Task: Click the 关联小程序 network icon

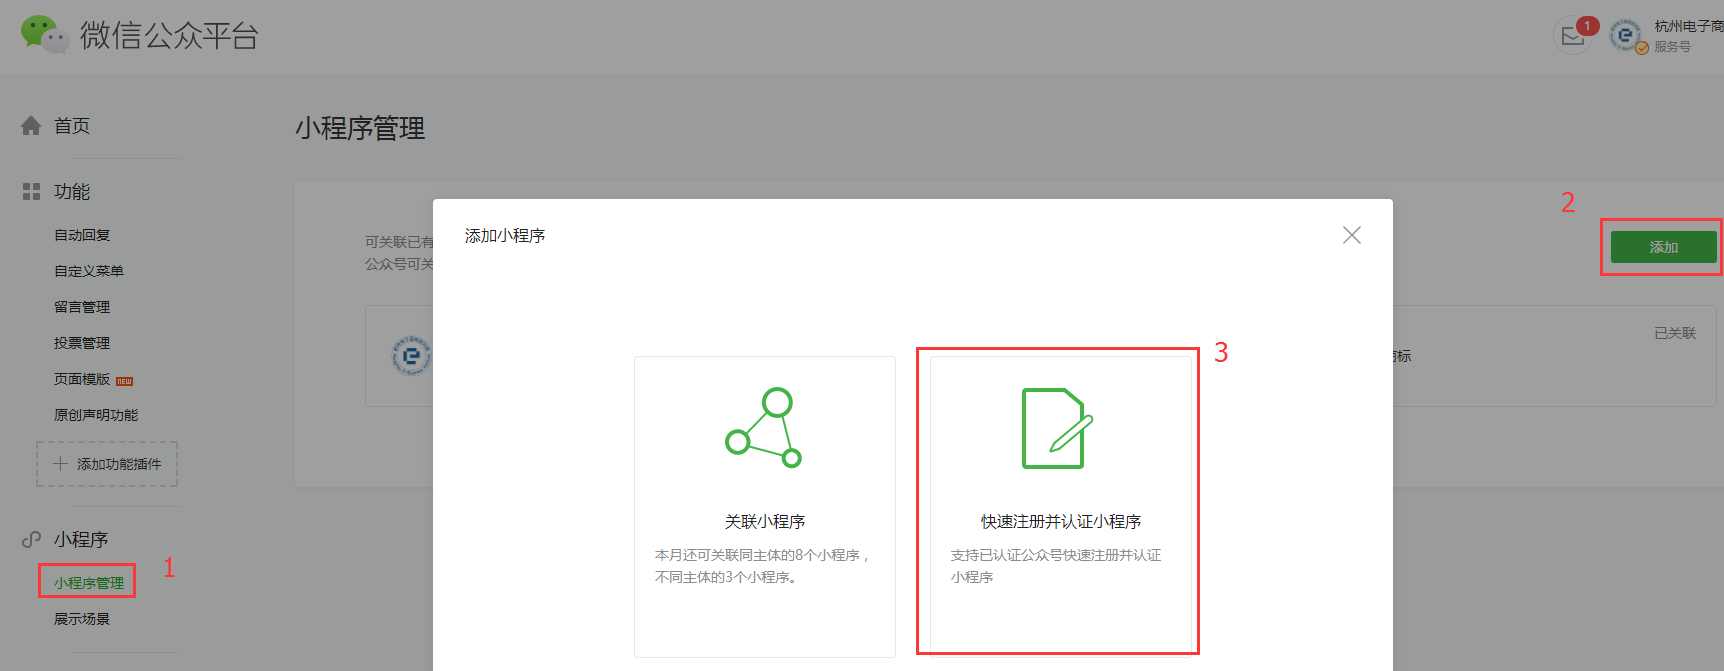Action: click(764, 428)
